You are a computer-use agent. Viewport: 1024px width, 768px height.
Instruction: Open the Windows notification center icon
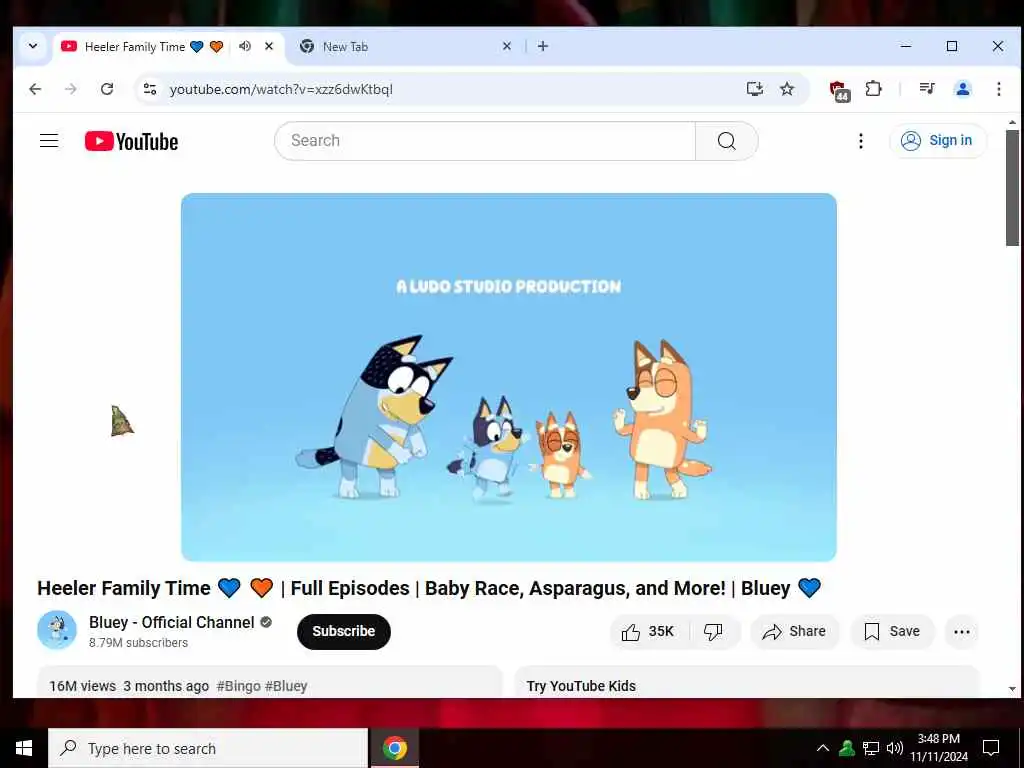point(991,748)
